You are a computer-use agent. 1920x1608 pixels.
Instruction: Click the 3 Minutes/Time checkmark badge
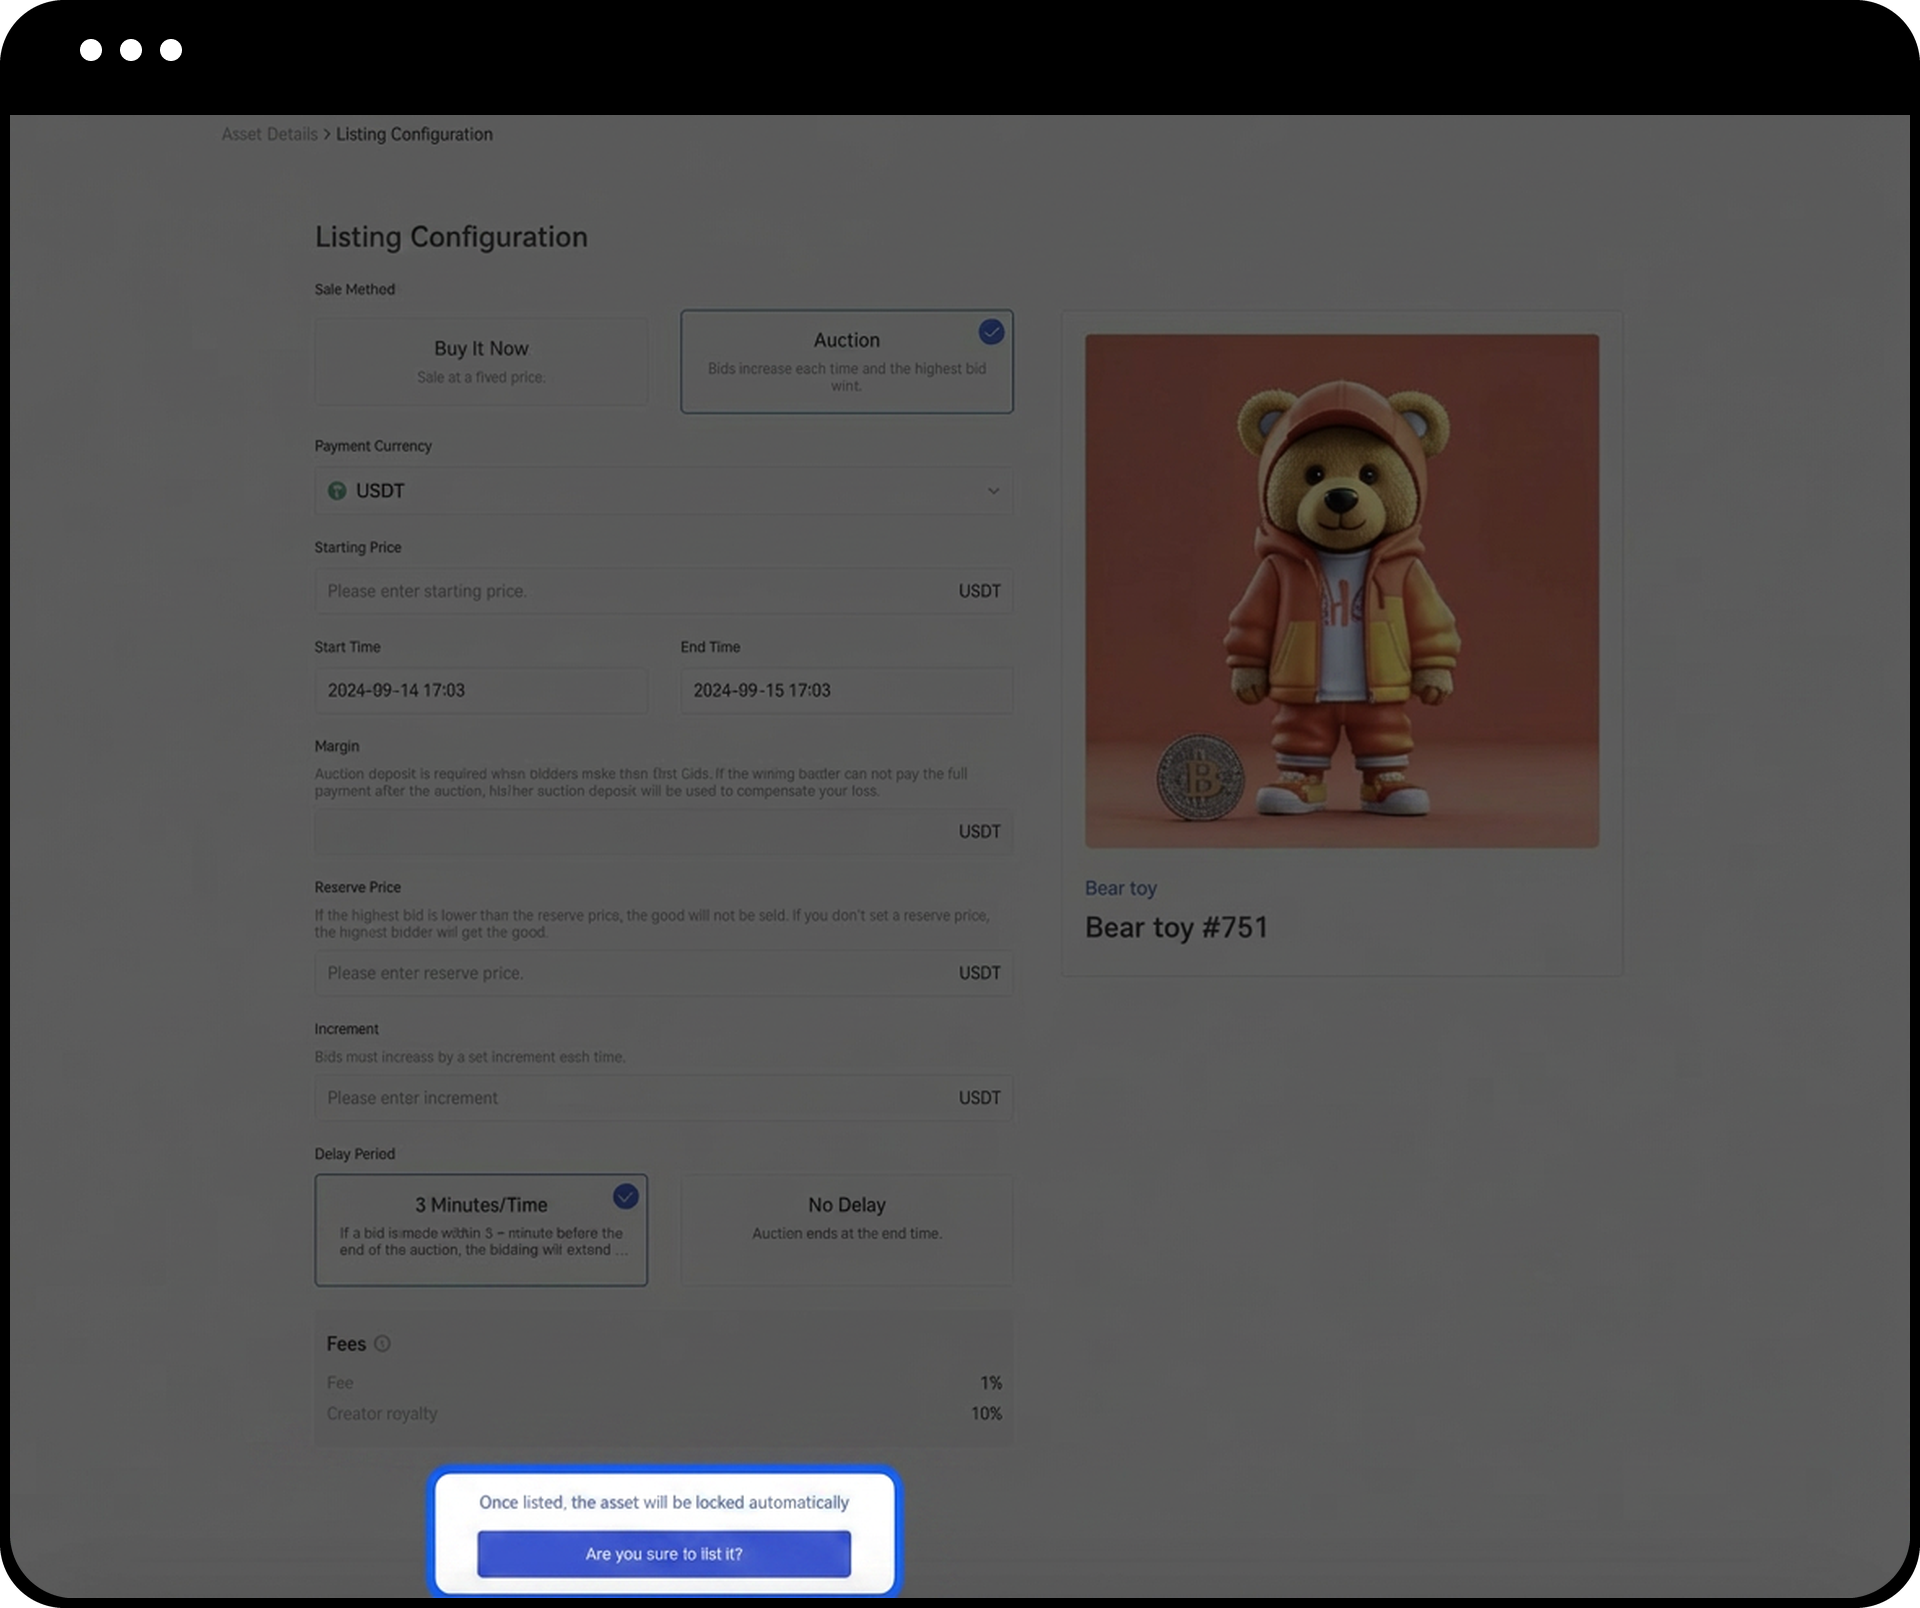[625, 1197]
